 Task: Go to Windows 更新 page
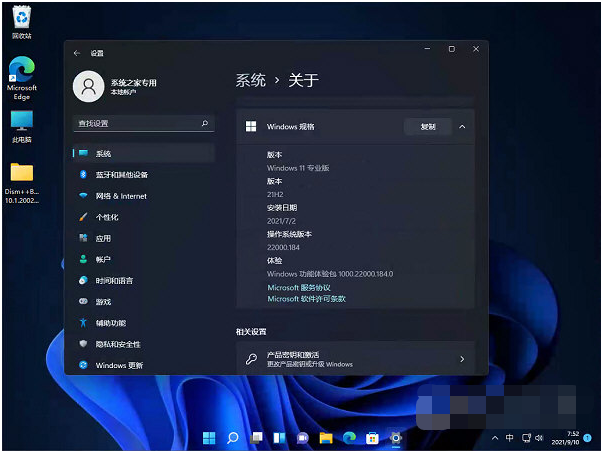point(119,366)
